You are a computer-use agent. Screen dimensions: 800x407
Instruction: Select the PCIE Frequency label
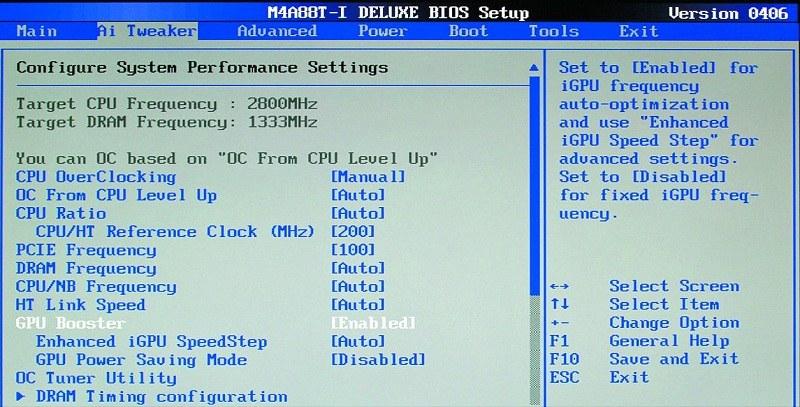86,250
